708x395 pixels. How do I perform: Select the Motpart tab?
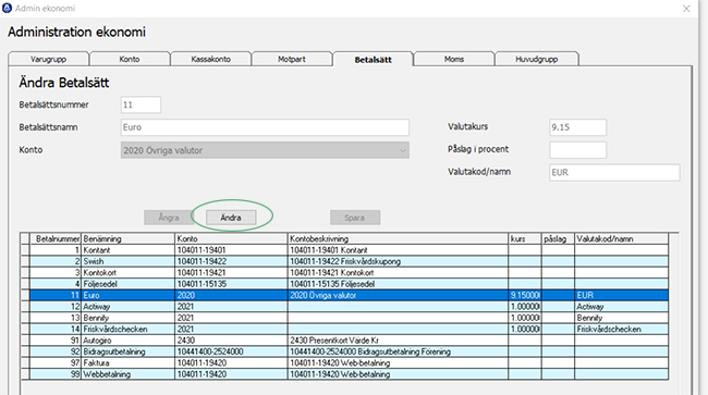pos(292,59)
